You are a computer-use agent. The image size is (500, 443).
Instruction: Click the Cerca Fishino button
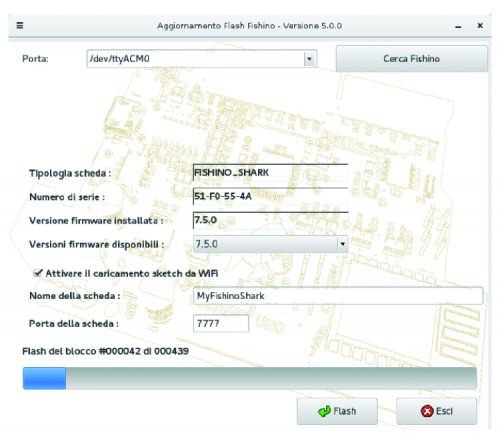[x=412, y=59]
